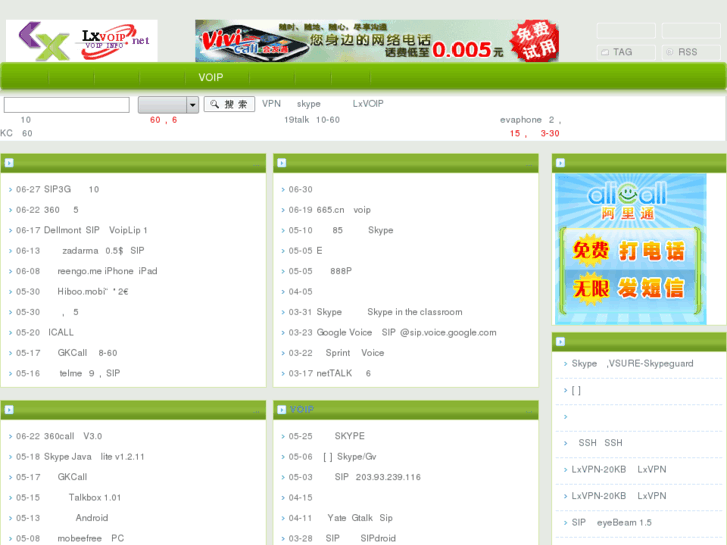The height and width of the screenshot is (545, 727).
Task: Open the 'evaphone 2' announcement link
Action: tap(530, 120)
